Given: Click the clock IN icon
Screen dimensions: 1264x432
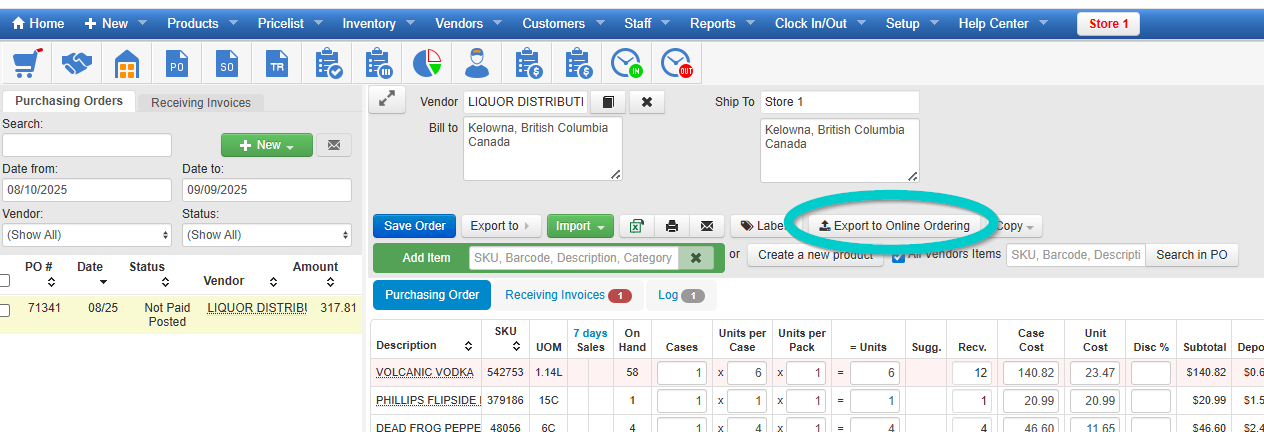Looking at the screenshot, I should coord(627,64).
